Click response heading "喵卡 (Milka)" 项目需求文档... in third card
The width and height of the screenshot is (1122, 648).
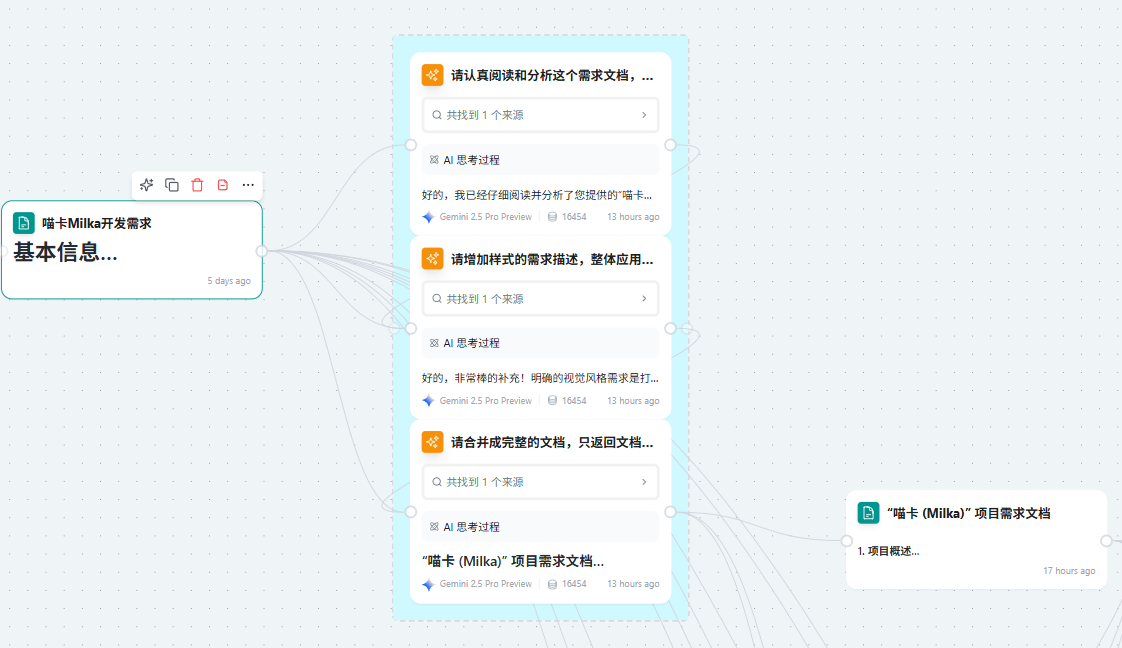click(x=512, y=561)
